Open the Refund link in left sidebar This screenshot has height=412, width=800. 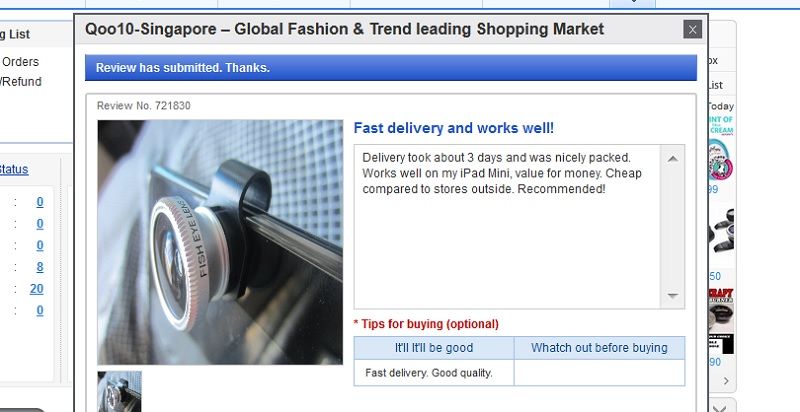[20, 82]
